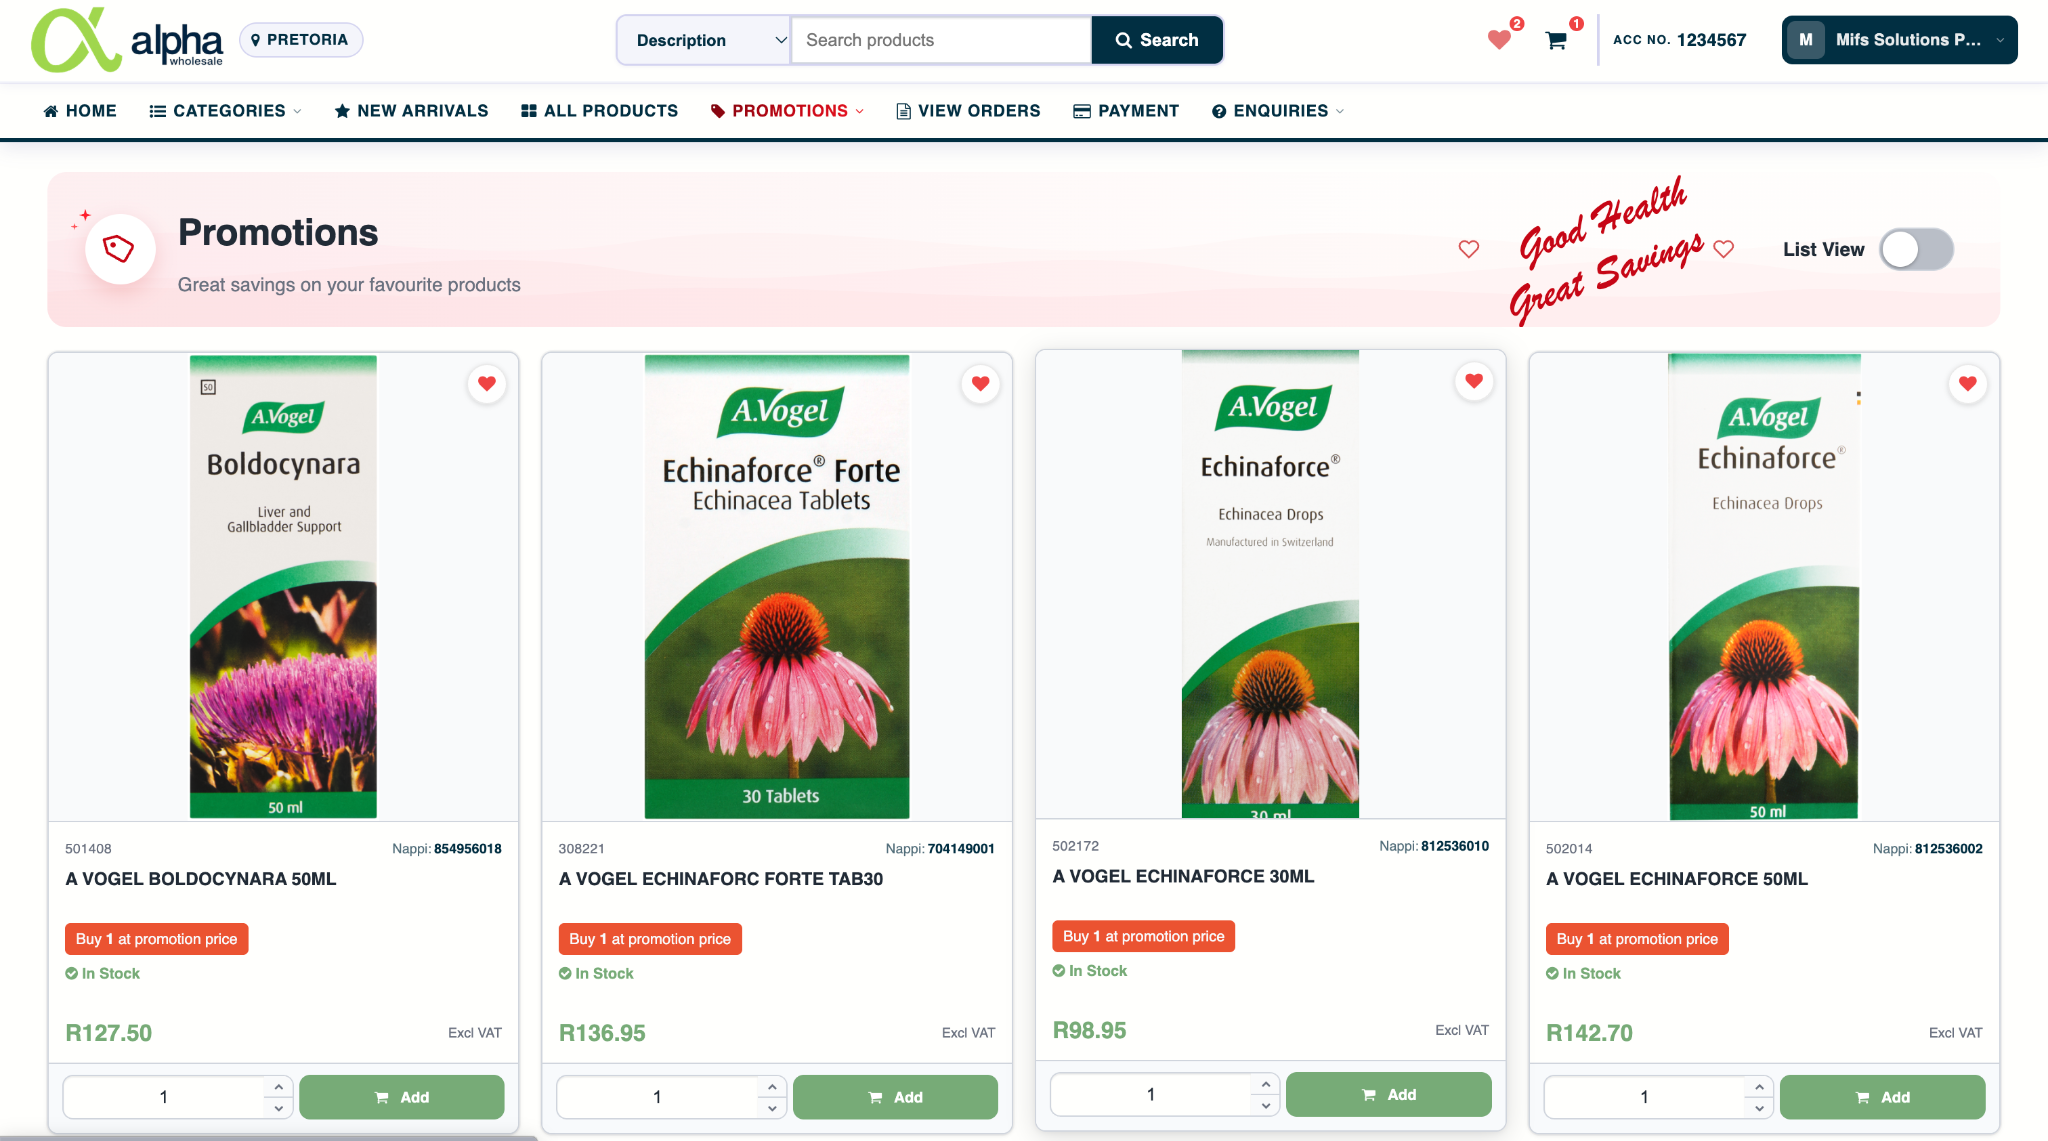Open the wishlist heart icon in header
Image resolution: width=2048 pixels, height=1141 pixels.
pos(1499,40)
